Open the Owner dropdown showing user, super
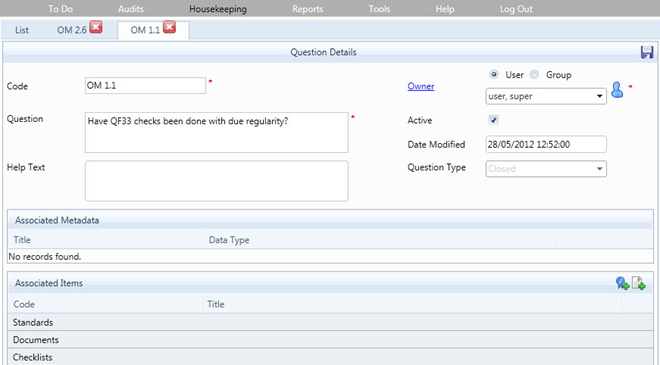 pos(546,96)
